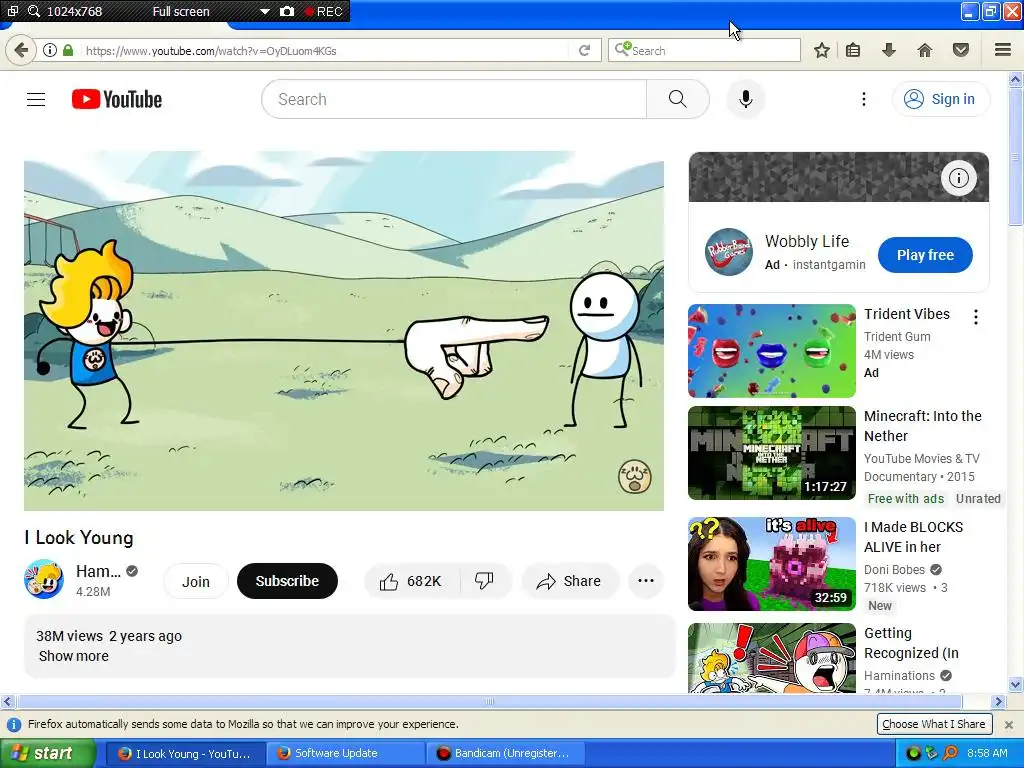
Task: Show bookmarks list icon
Action: pos(853,50)
